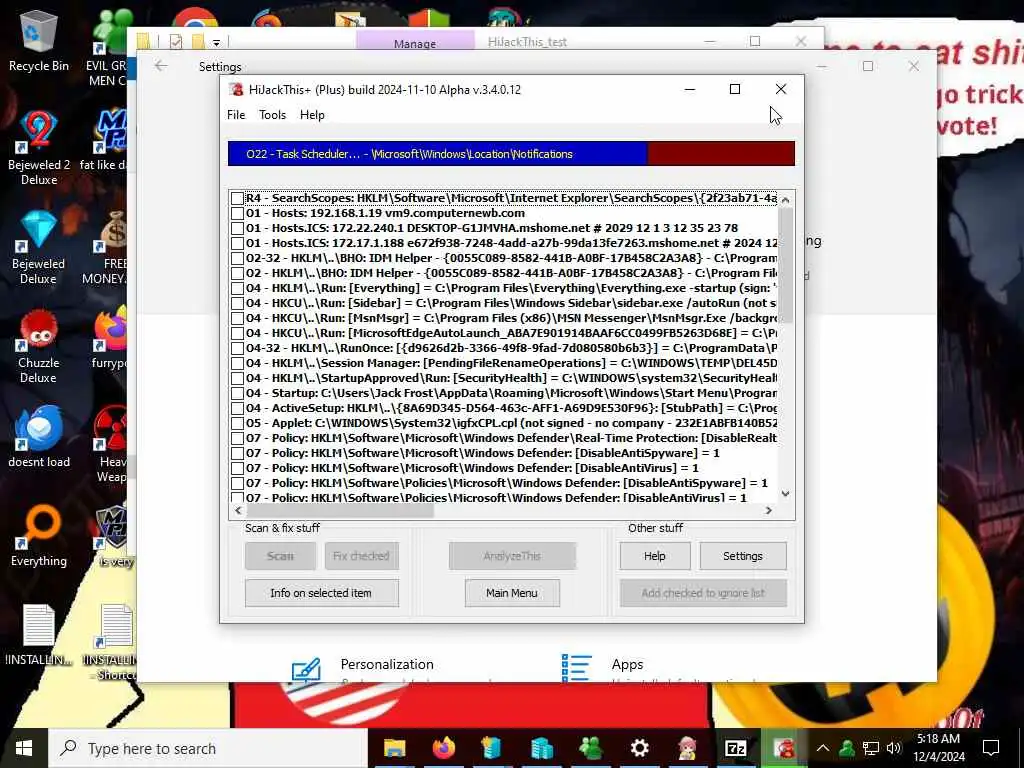This screenshot has width=1024, height=768.
Task: Switch to the HiJackThis taskbar icon
Action: click(x=784, y=748)
